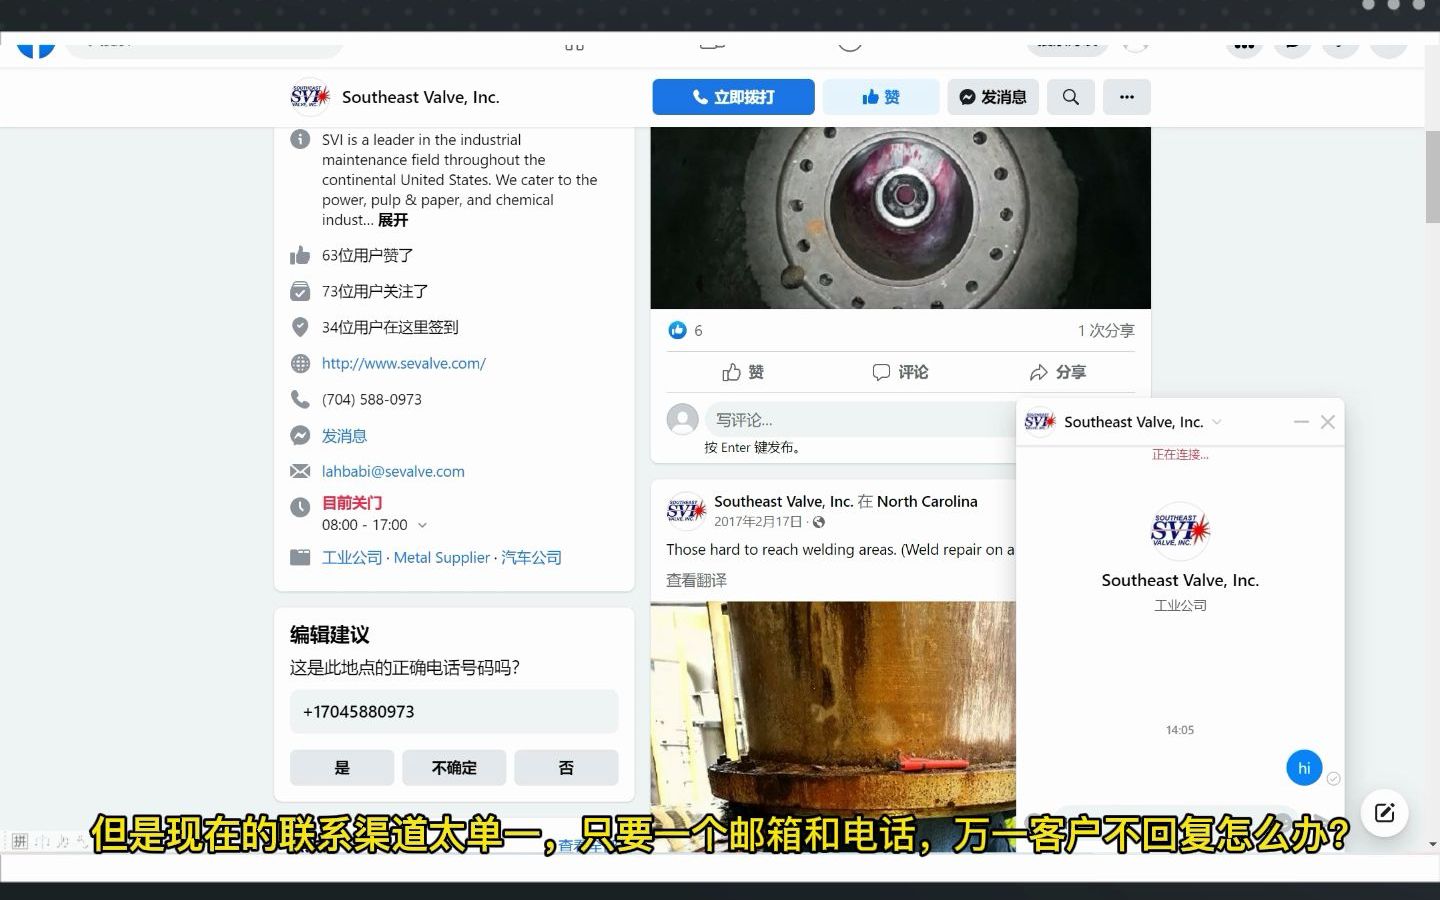The image size is (1440, 900).
Task: Click the IME keyboard icon at bottom left
Action: (x=19, y=841)
